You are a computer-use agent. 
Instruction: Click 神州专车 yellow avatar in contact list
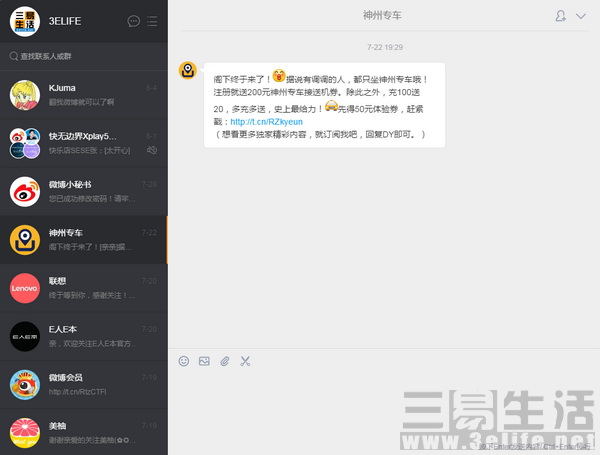(25, 240)
